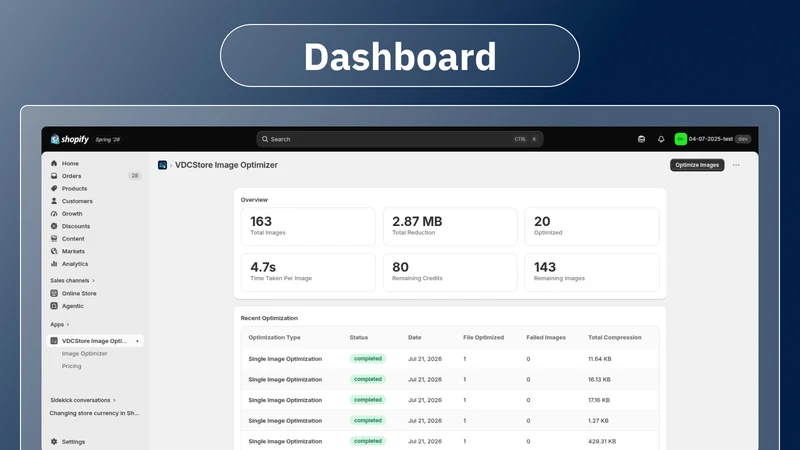
Task: Open the Customers menu item
Action: point(77,201)
